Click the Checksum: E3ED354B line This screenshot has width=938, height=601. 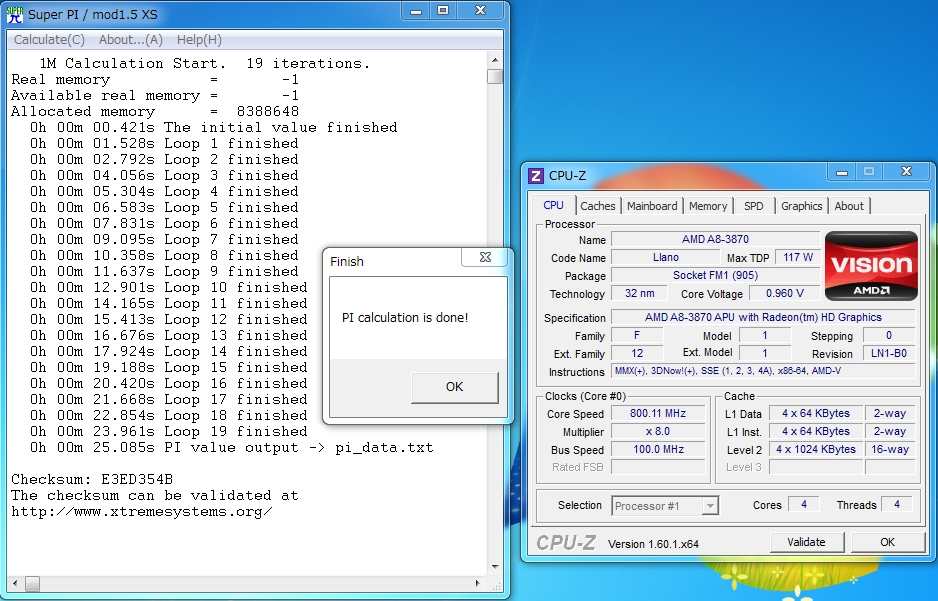point(92,480)
